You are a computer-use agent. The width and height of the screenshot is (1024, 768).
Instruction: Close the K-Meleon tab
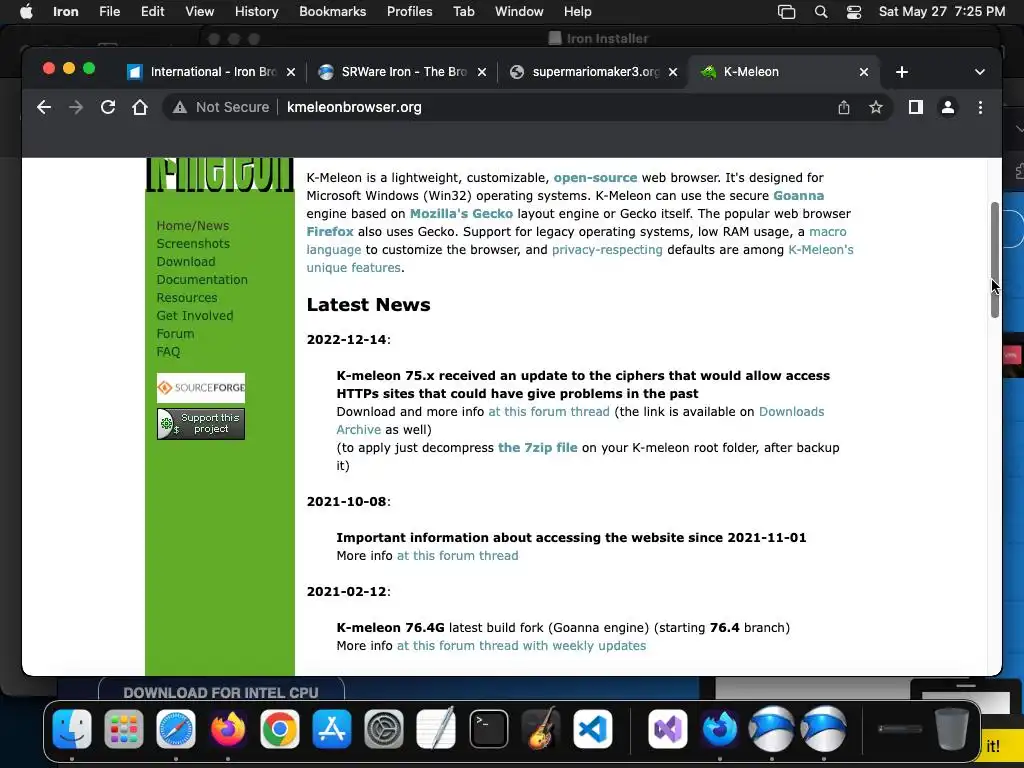[x=864, y=72]
